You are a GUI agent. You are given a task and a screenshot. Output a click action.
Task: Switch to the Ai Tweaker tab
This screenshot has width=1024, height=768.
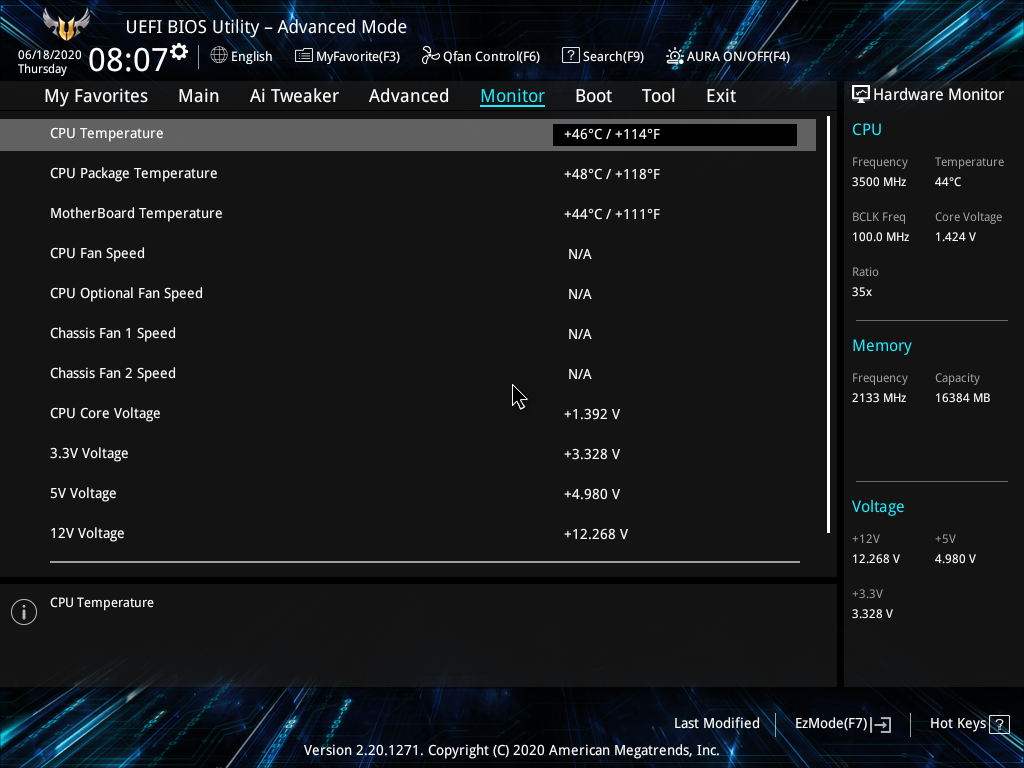pyautogui.click(x=294, y=95)
